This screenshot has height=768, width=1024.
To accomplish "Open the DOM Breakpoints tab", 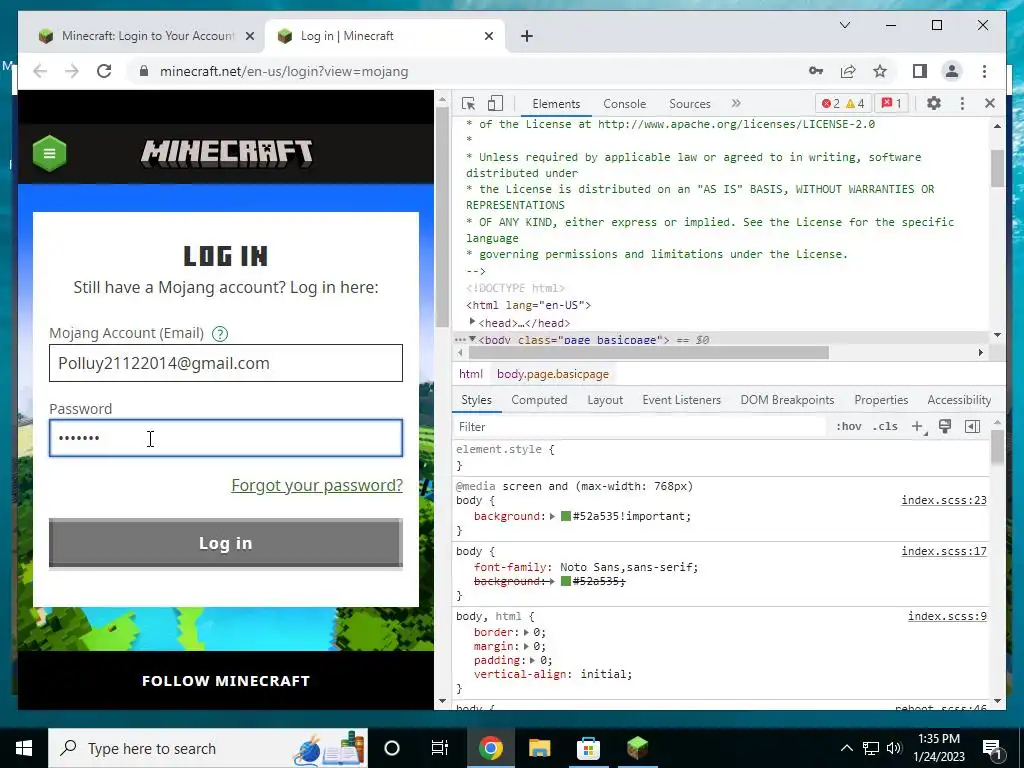I will point(787,400).
